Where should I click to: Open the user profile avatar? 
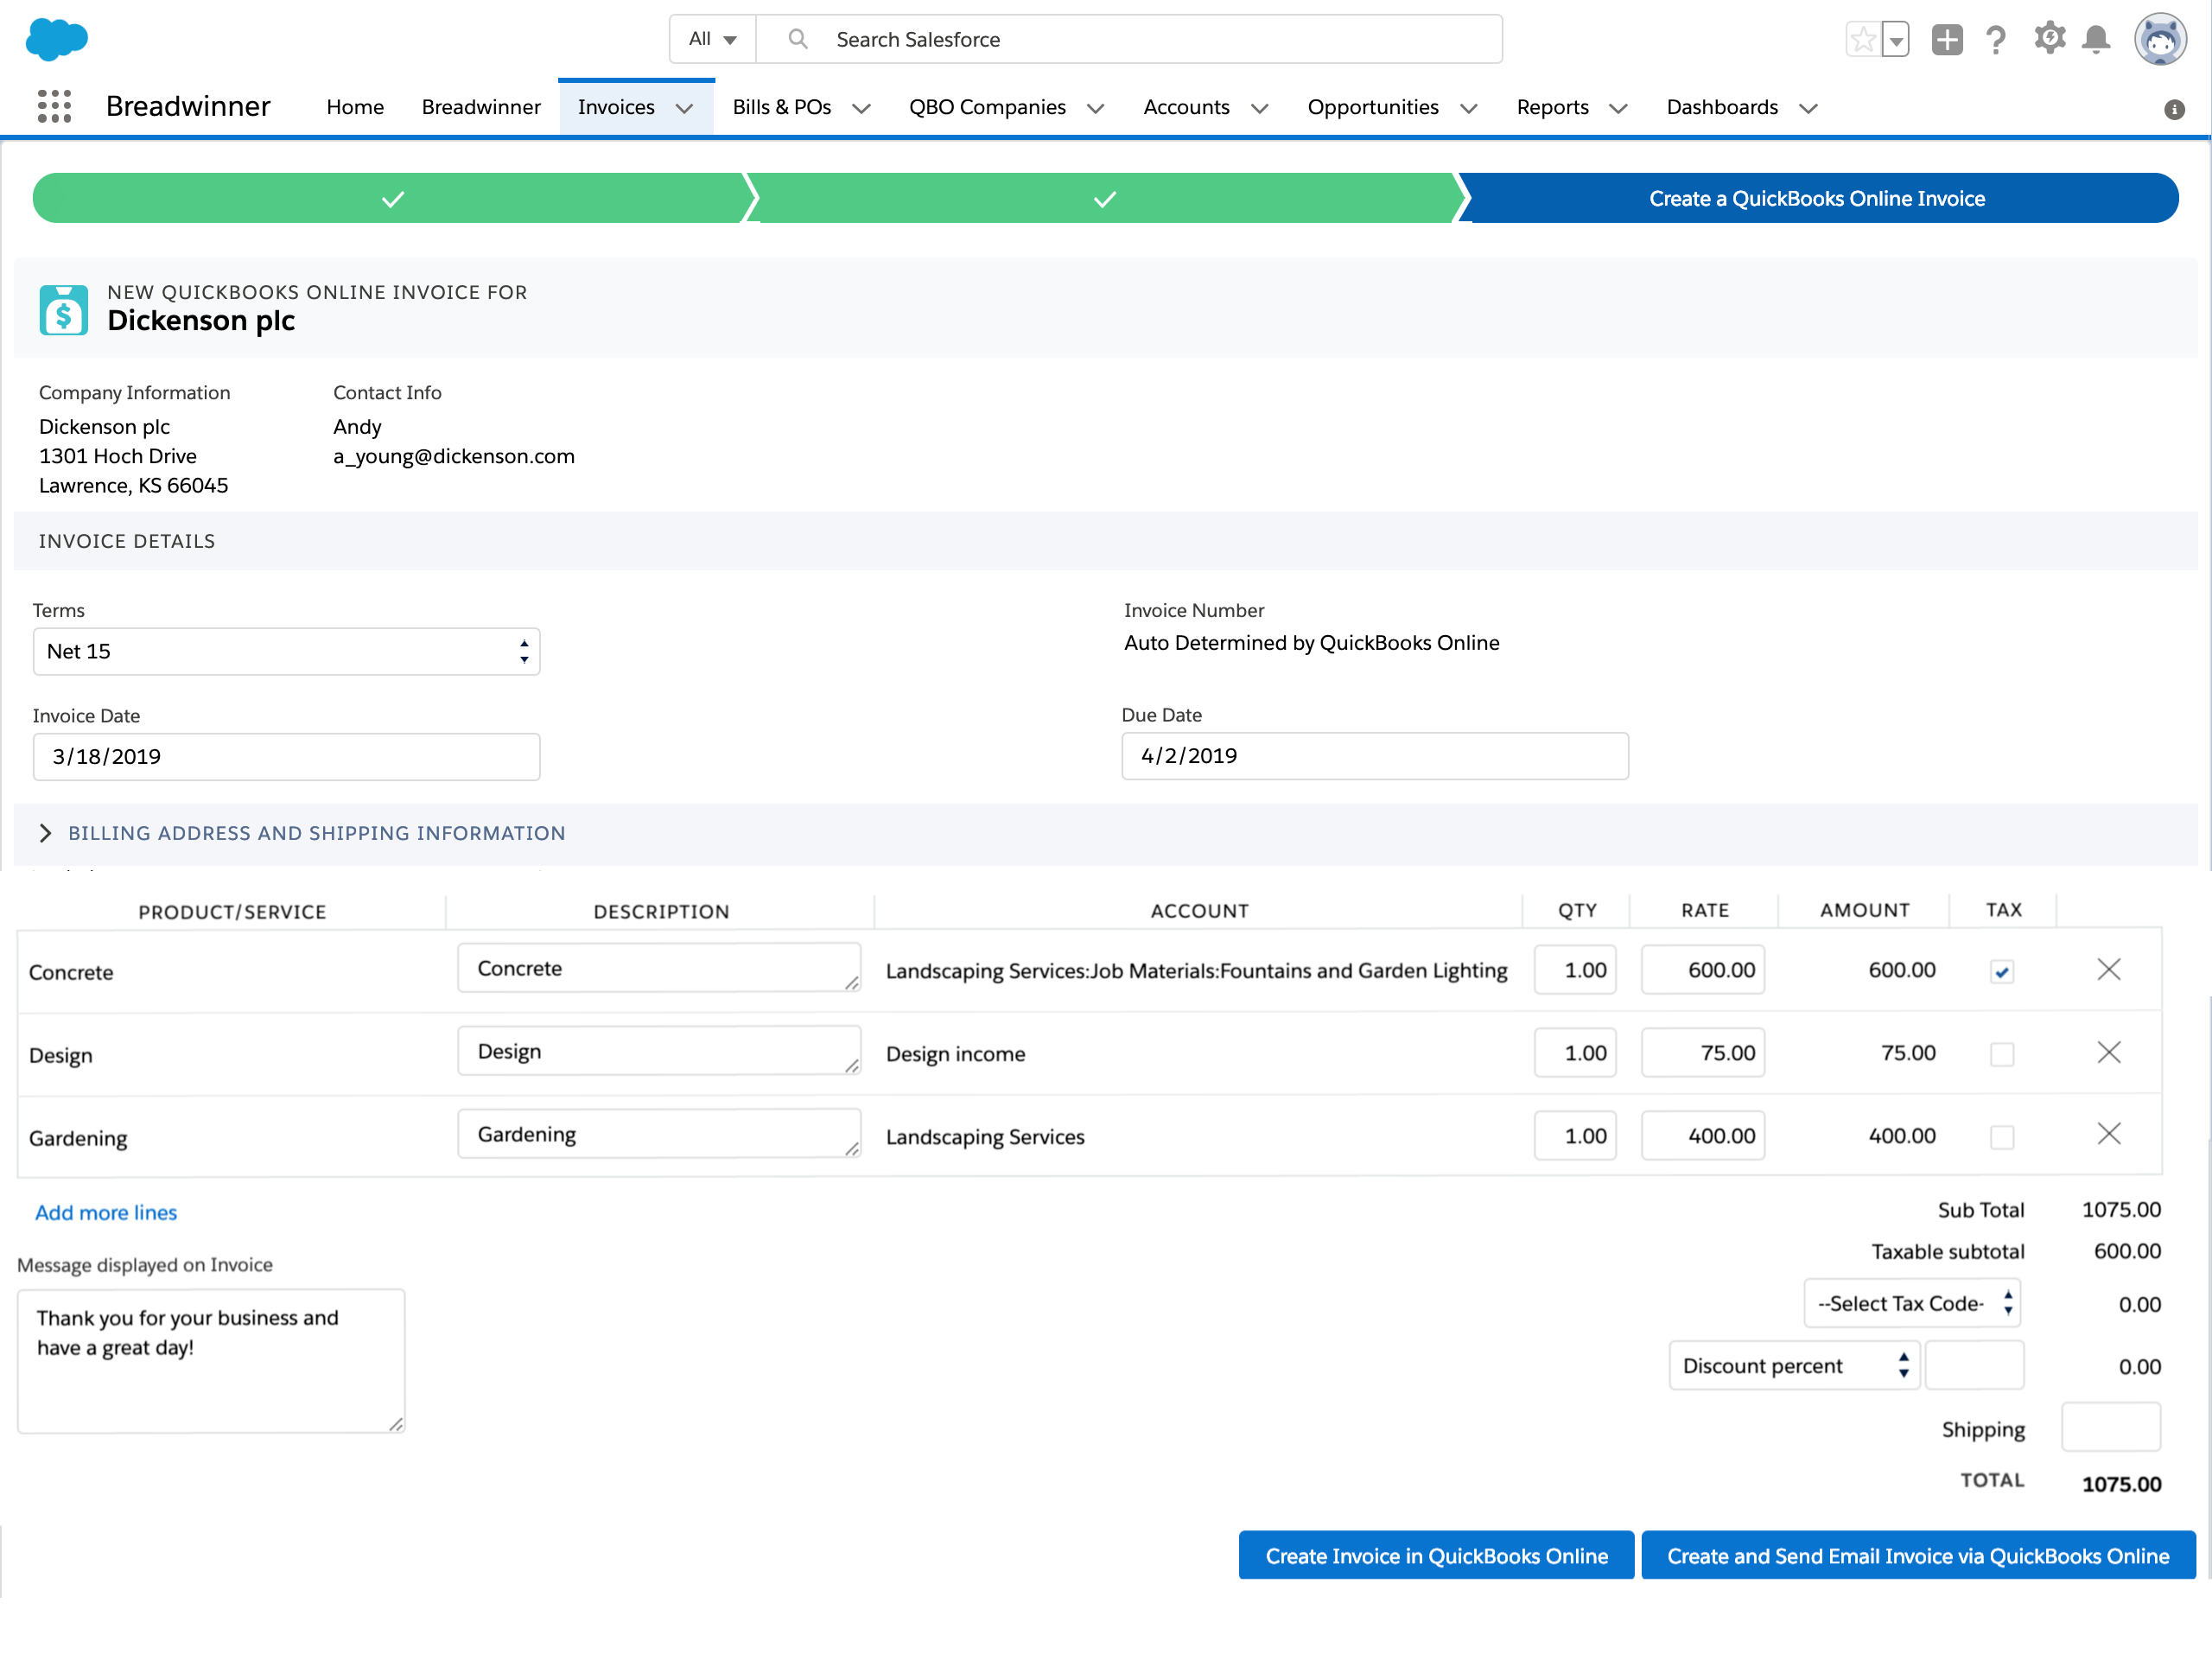point(2160,39)
